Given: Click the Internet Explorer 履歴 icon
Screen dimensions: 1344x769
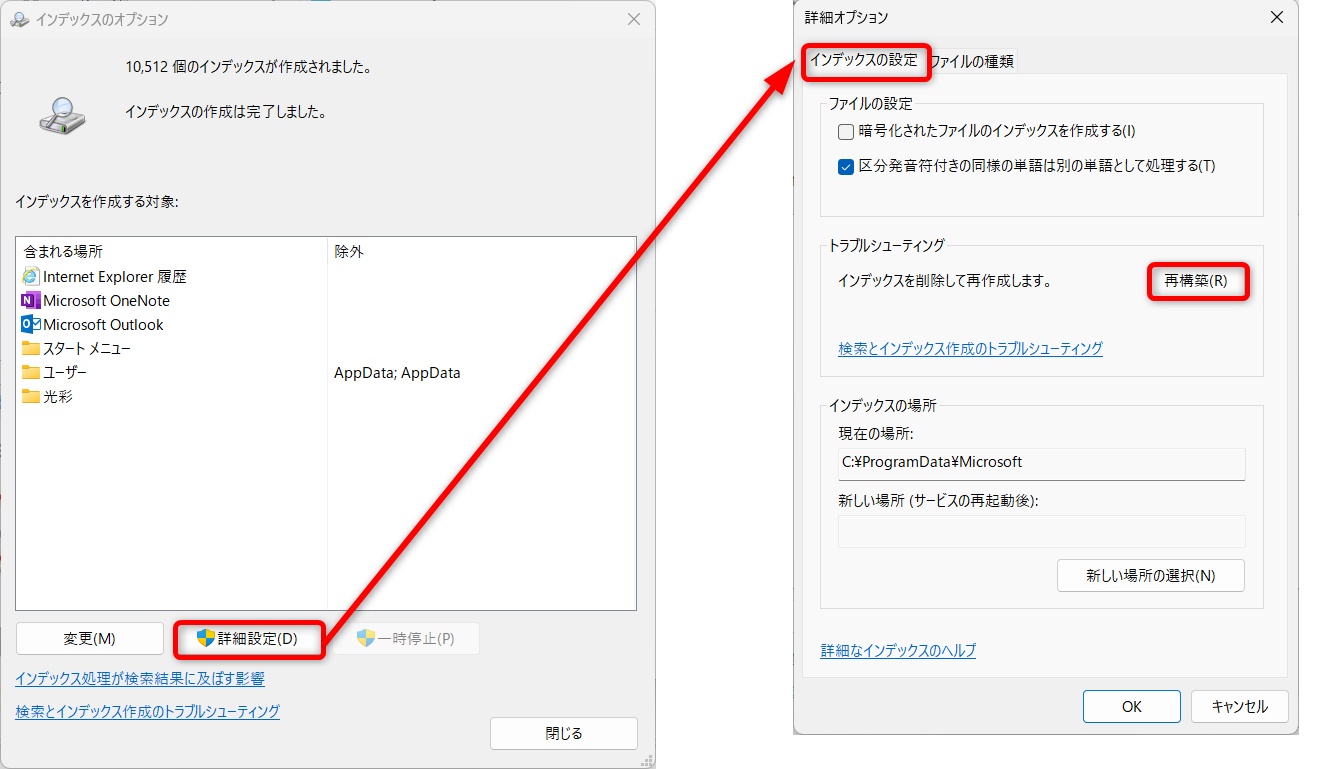Looking at the screenshot, I should 30,277.
